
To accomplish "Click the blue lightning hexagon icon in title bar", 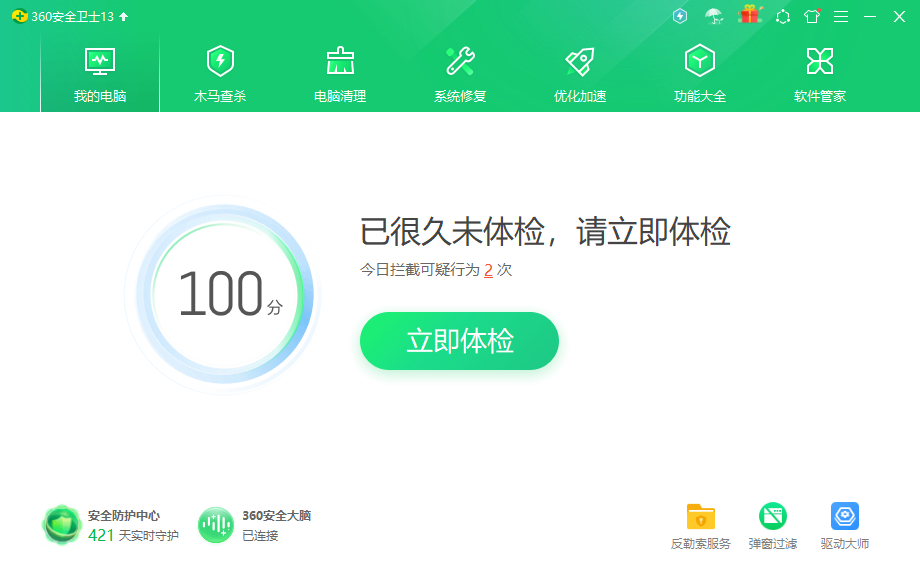I will (x=679, y=16).
